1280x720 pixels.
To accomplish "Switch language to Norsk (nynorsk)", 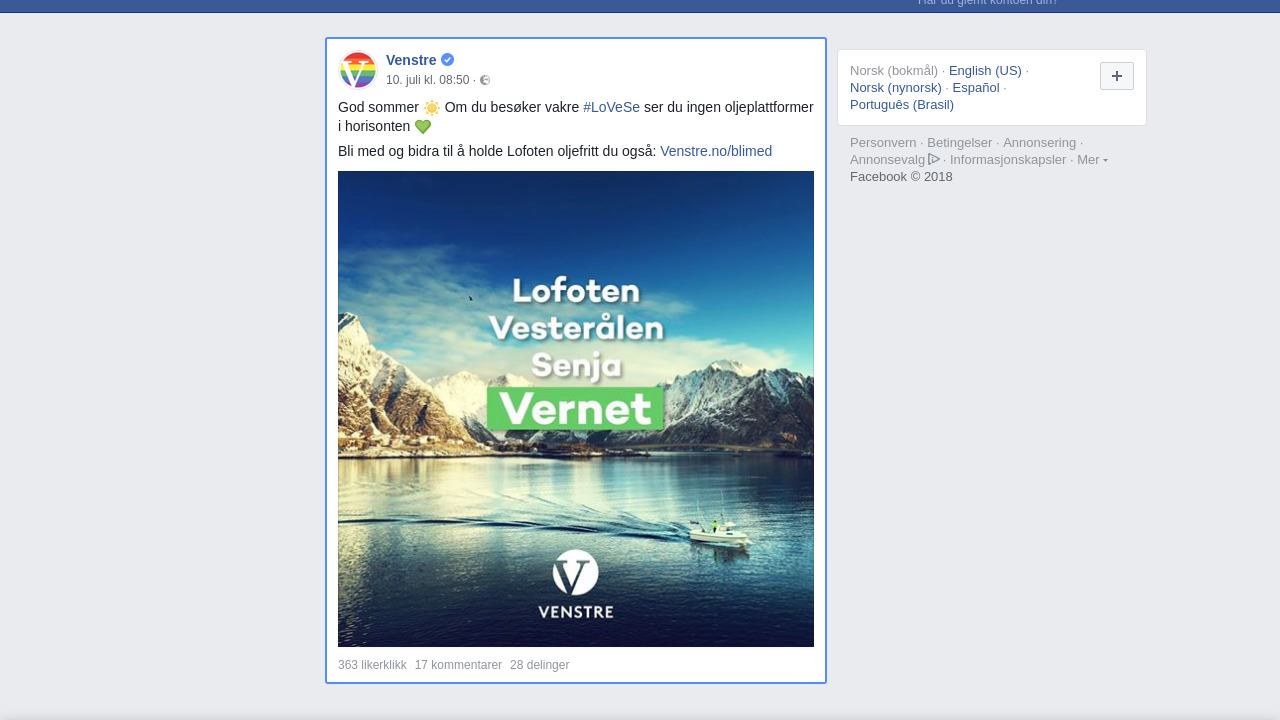I will 896,87.
